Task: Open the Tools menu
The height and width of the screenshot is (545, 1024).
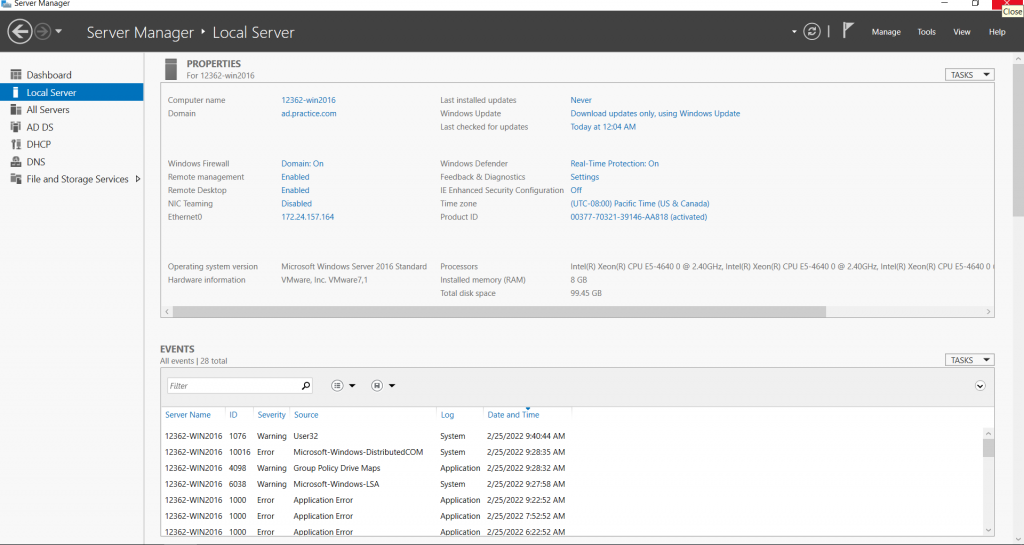Action: click(x=926, y=32)
